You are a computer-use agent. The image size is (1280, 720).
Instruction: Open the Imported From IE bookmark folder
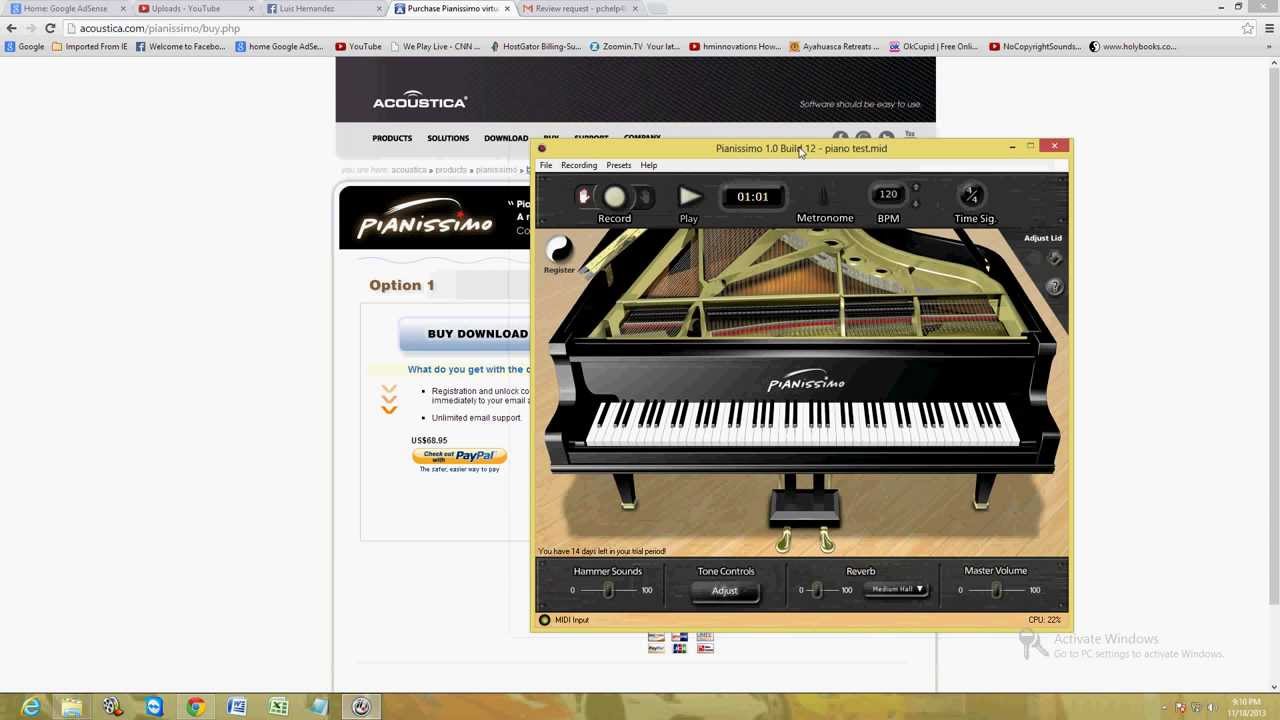coord(90,46)
